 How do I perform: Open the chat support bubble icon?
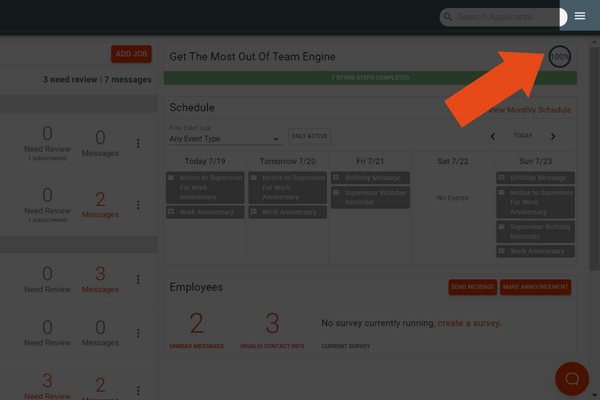pos(572,379)
